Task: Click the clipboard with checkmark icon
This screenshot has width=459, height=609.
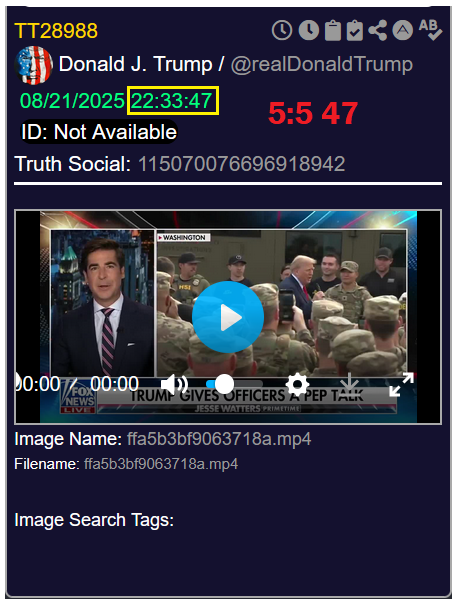Action: (x=355, y=30)
